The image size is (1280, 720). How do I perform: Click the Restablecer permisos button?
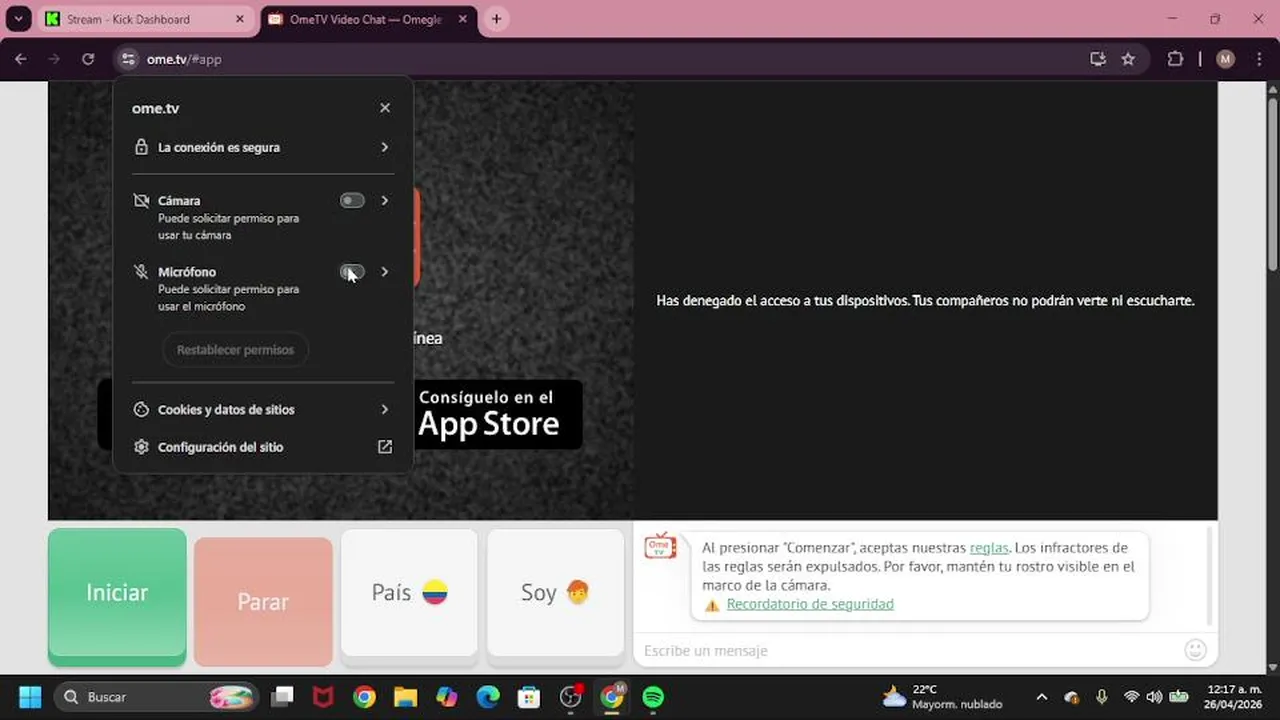235,350
